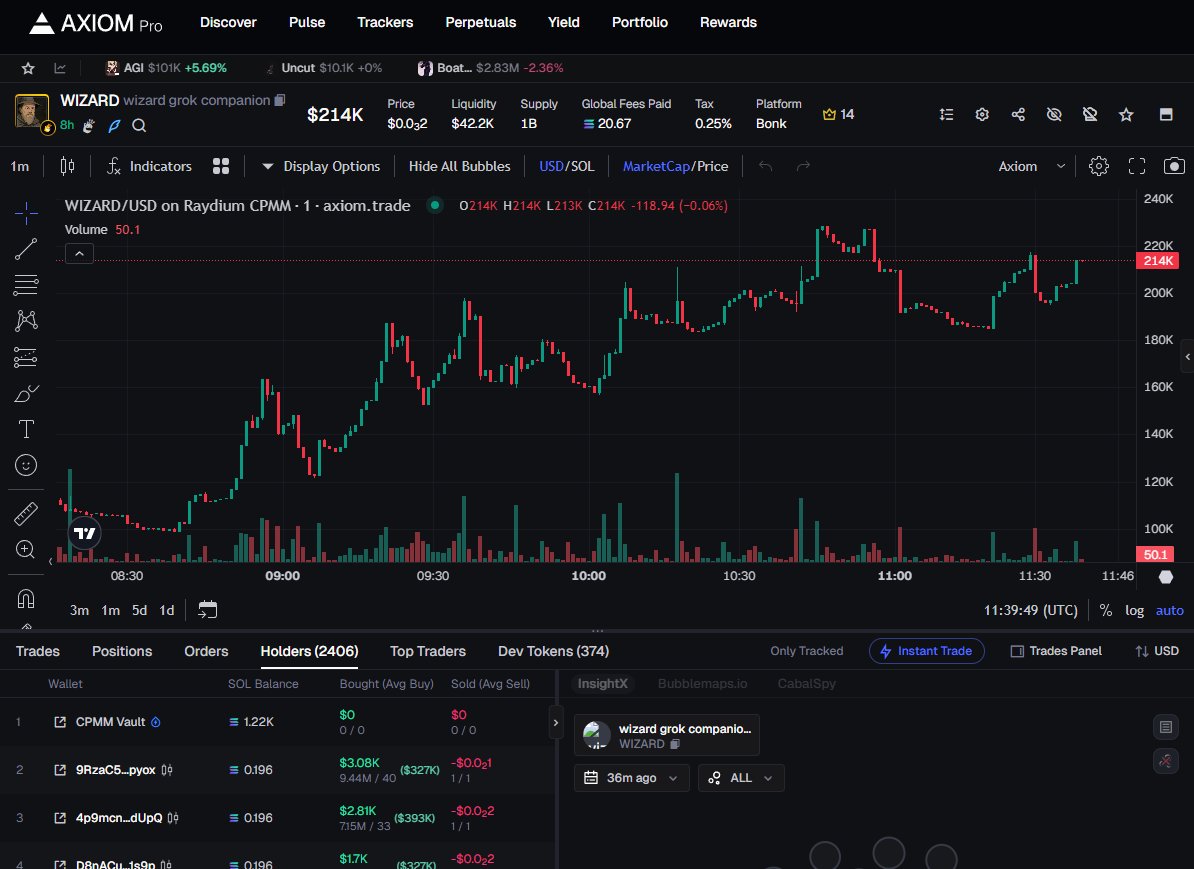Viewport: 1194px width, 869px height.
Task: Open candlestick chart style selector
Action: point(67,166)
